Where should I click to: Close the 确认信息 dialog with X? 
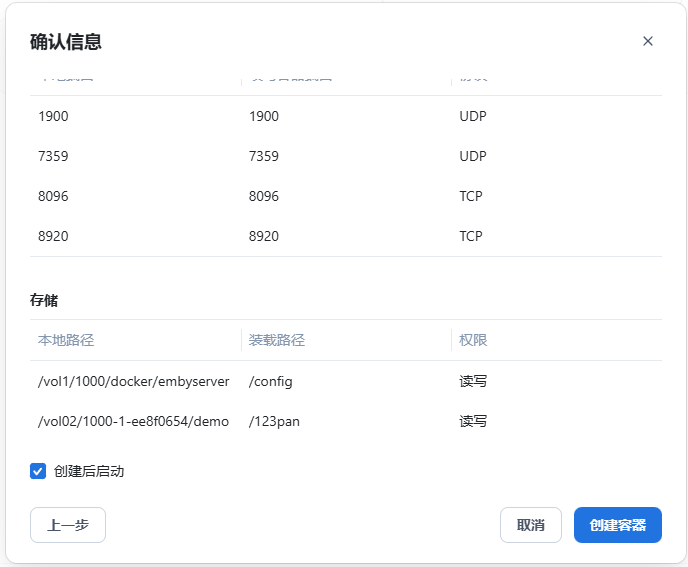(x=647, y=41)
